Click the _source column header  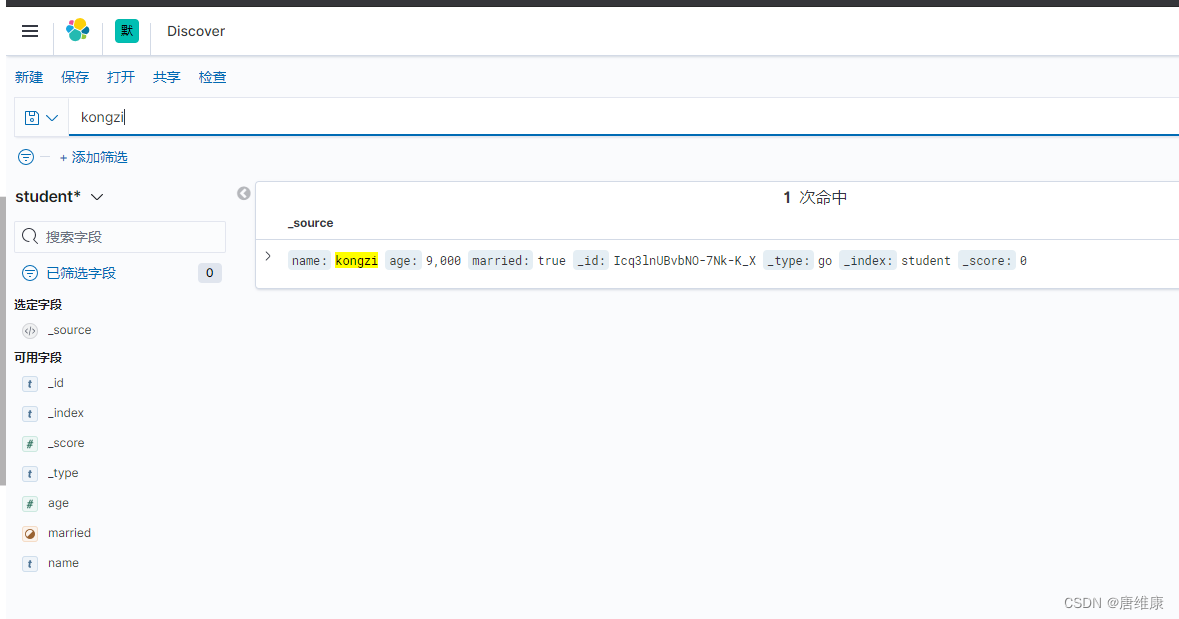tap(311, 223)
